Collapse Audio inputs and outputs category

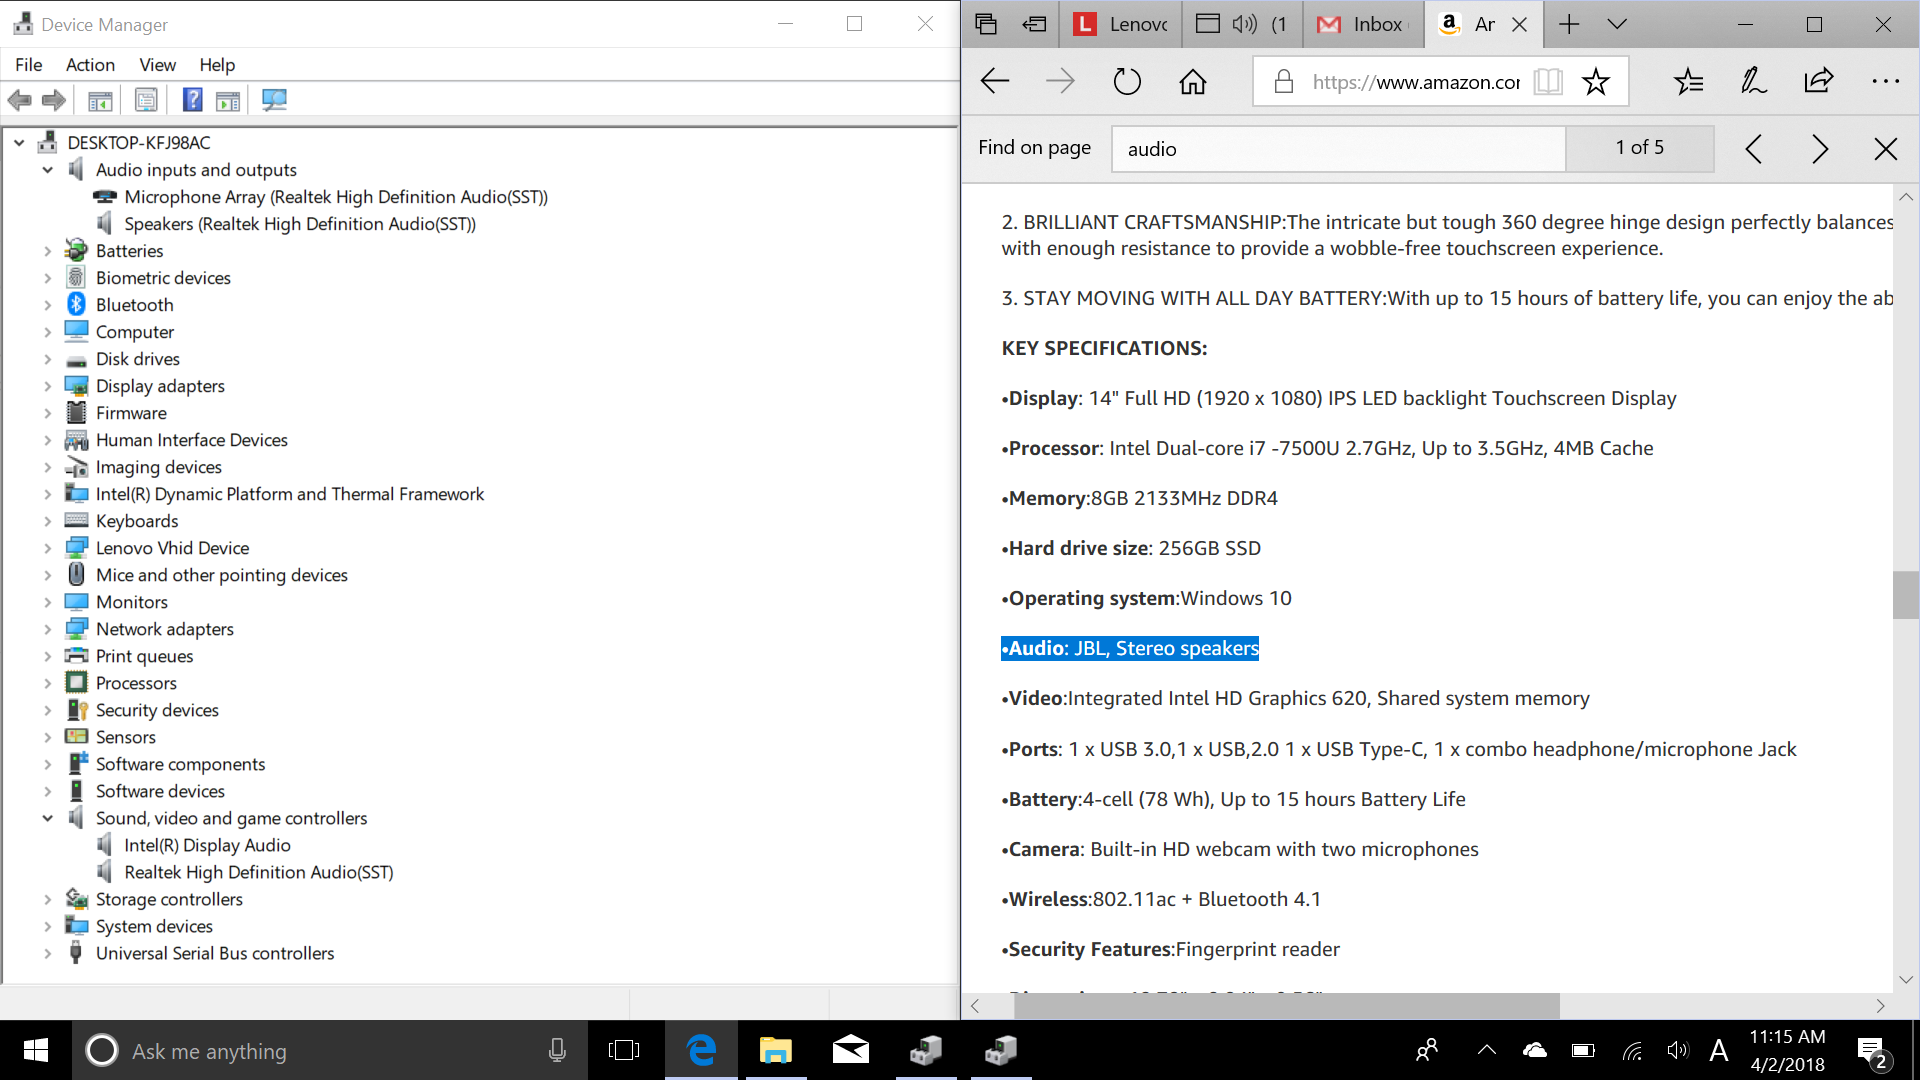(x=47, y=170)
